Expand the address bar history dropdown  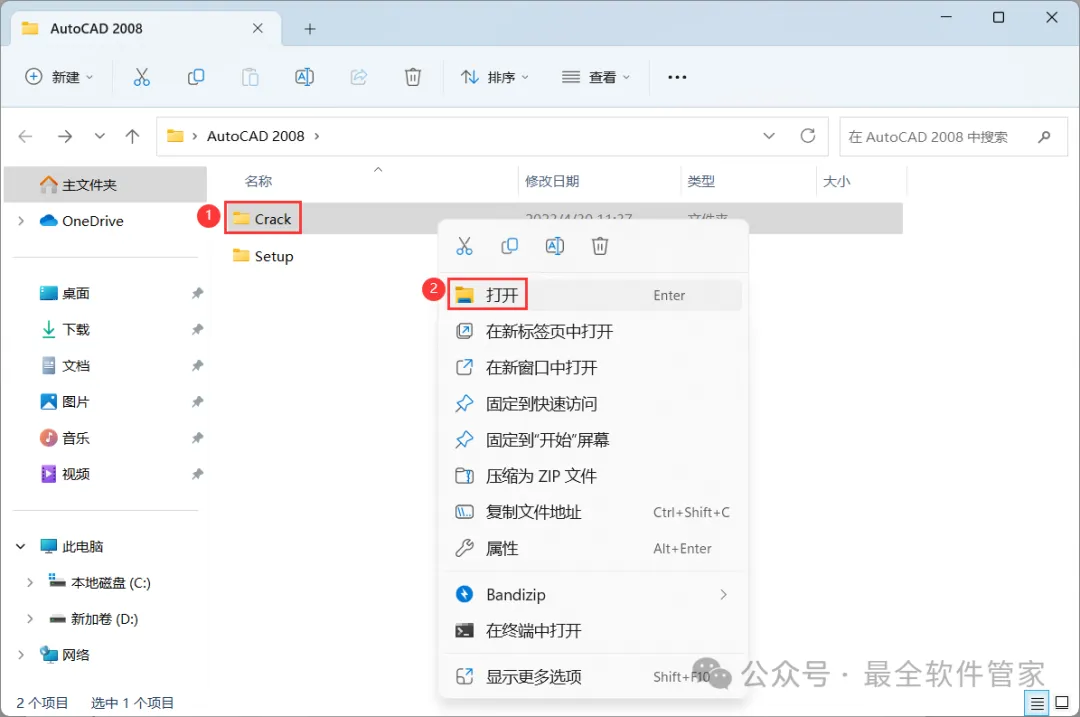(769, 136)
